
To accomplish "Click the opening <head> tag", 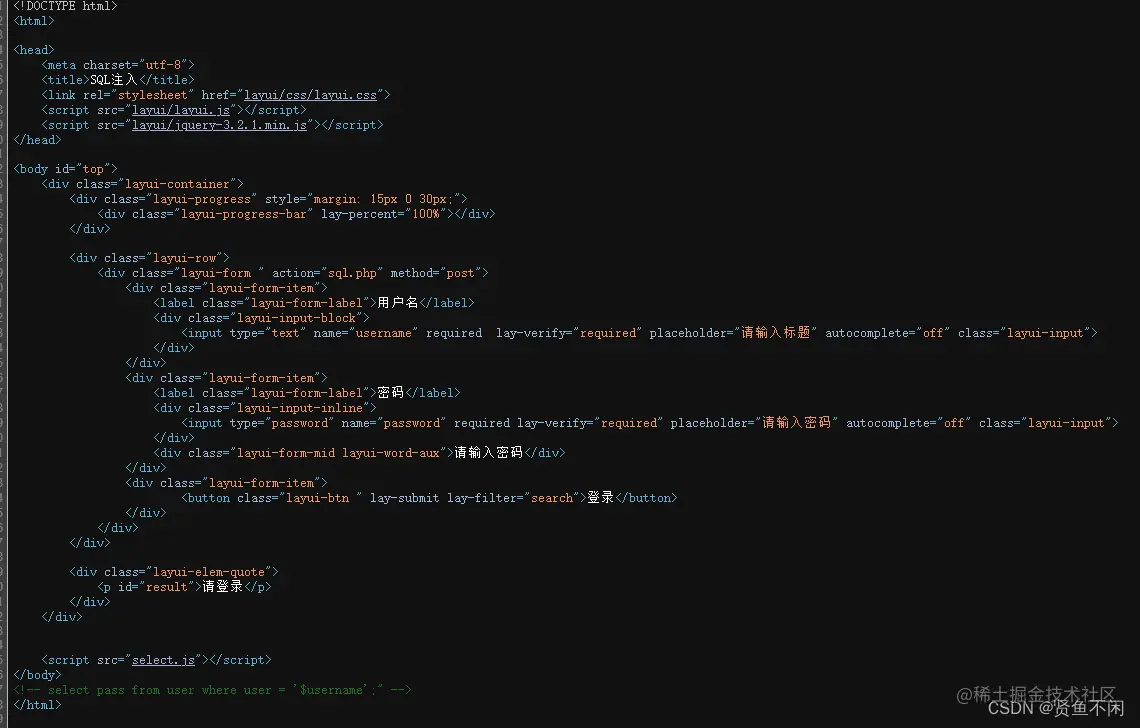I will tap(33, 50).
